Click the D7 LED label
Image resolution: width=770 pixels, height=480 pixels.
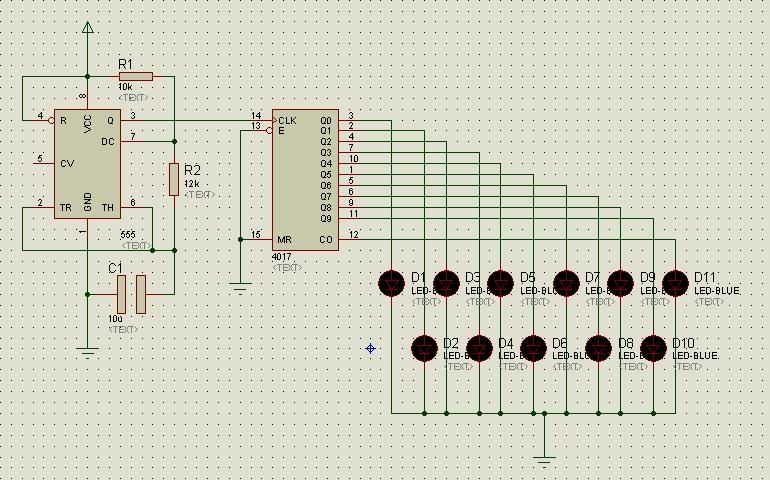tap(592, 278)
